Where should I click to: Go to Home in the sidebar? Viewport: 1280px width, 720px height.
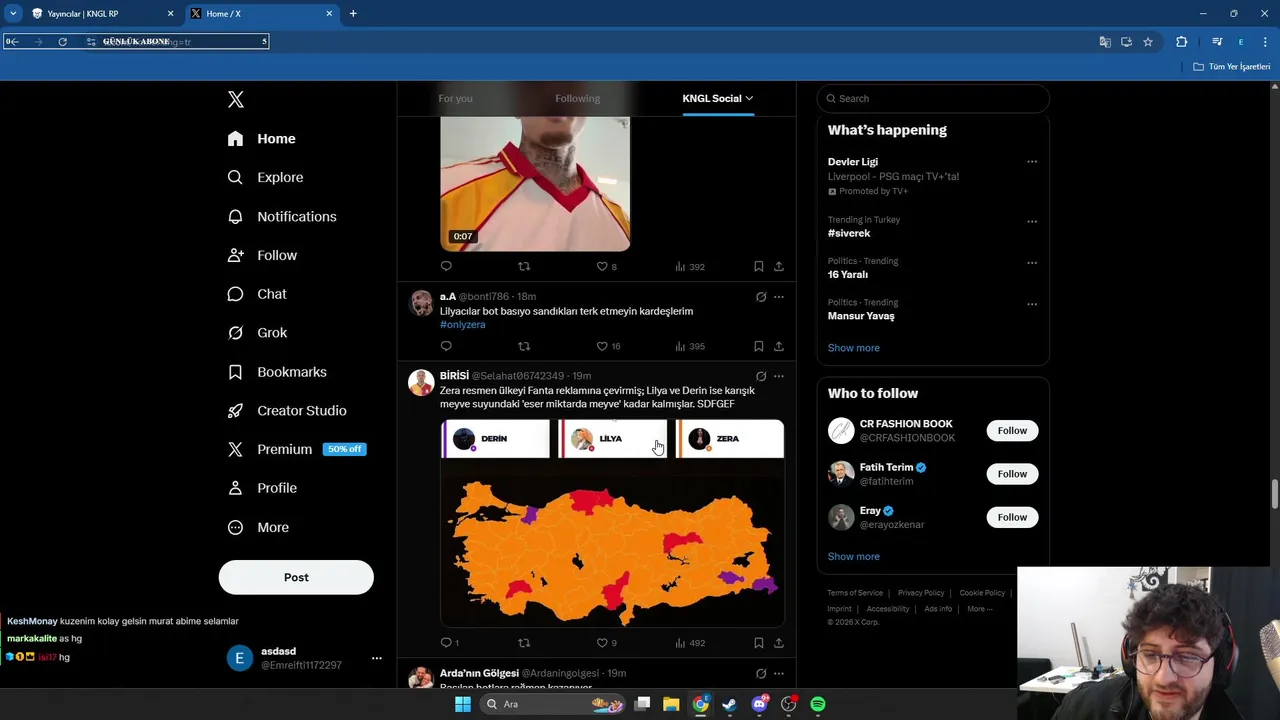pos(262,139)
